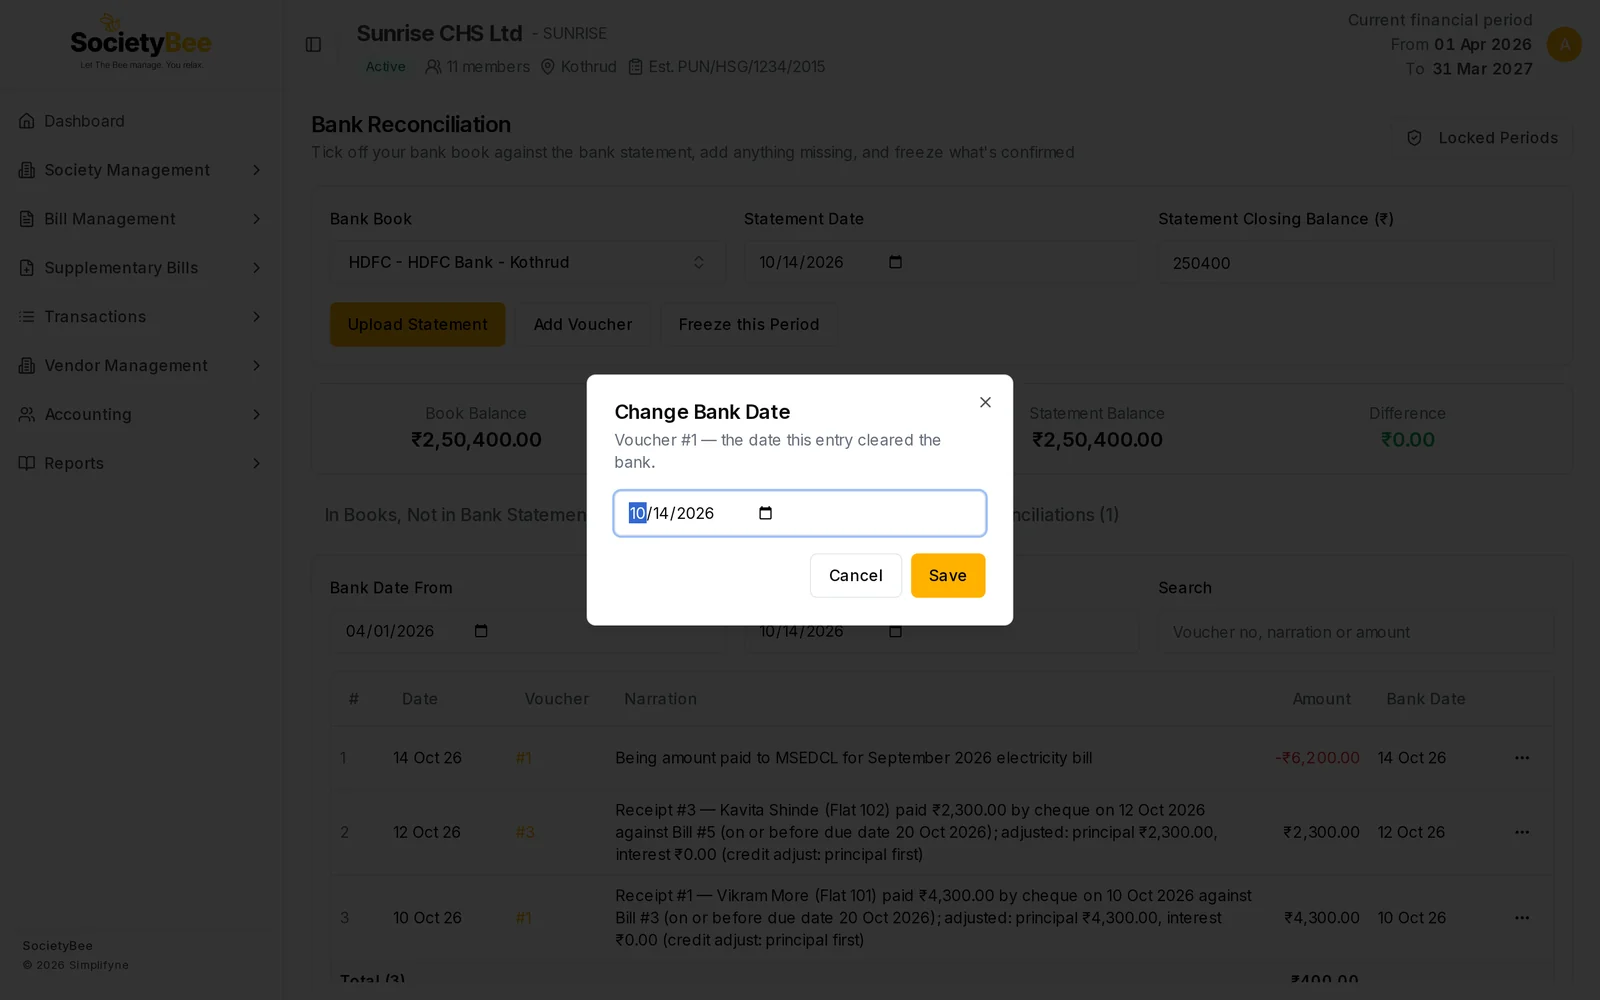This screenshot has height=1000, width=1600.
Task: Click the SocietyBee logo
Action: pos(141,43)
